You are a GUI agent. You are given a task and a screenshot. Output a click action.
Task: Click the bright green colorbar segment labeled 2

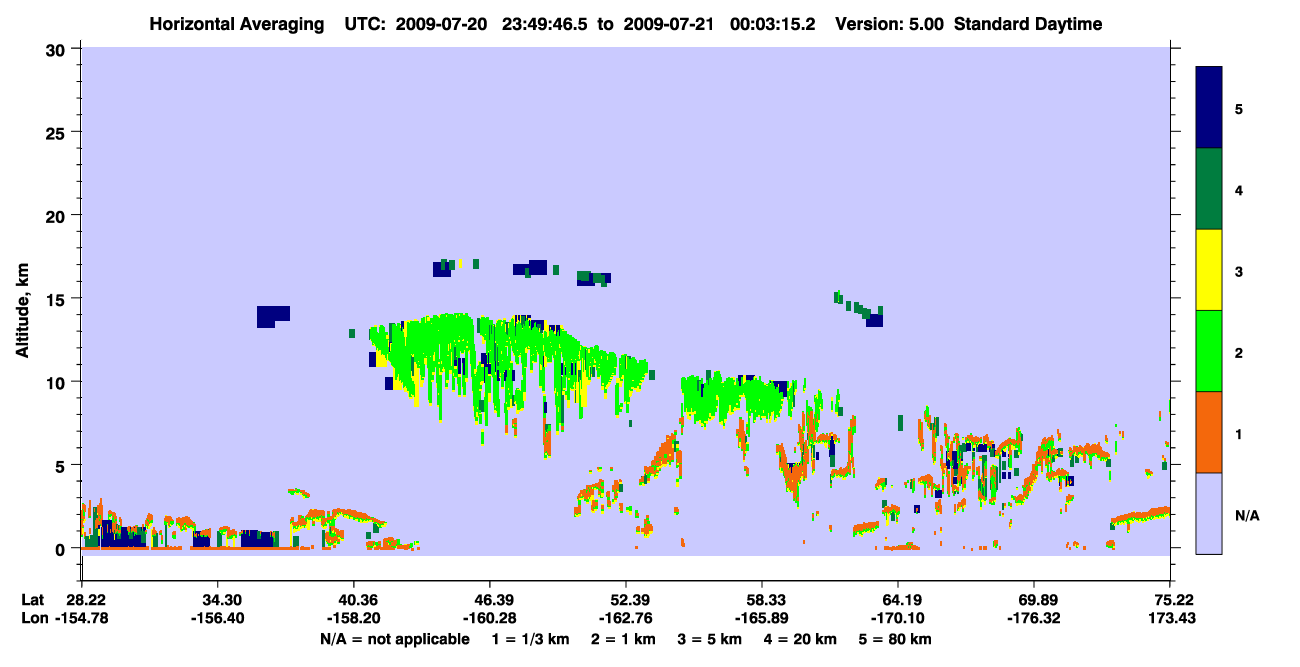1209,351
